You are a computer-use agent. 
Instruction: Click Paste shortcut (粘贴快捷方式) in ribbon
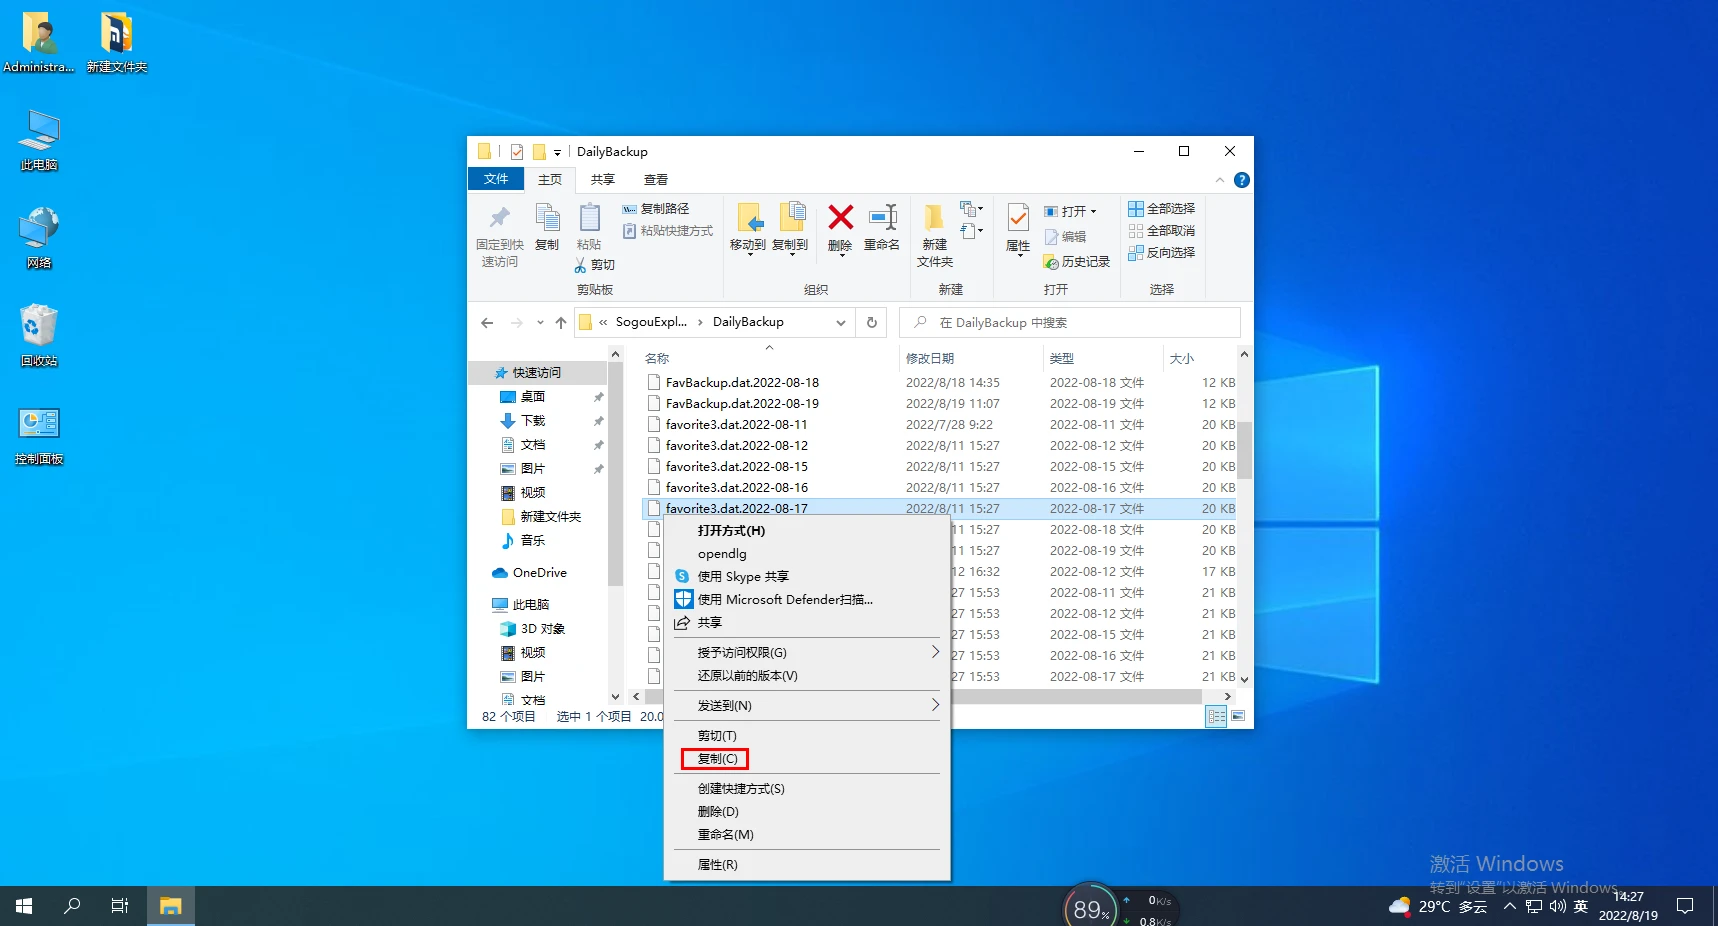click(668, 231)
